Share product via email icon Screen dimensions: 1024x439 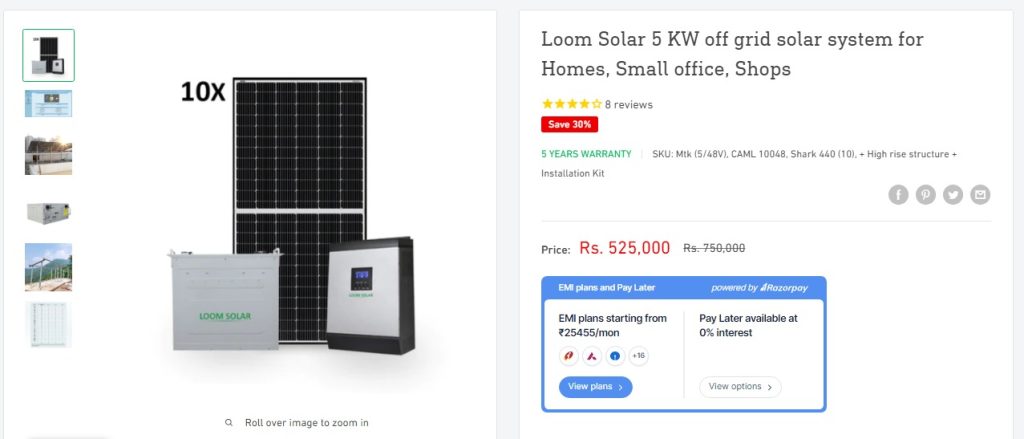980,195
